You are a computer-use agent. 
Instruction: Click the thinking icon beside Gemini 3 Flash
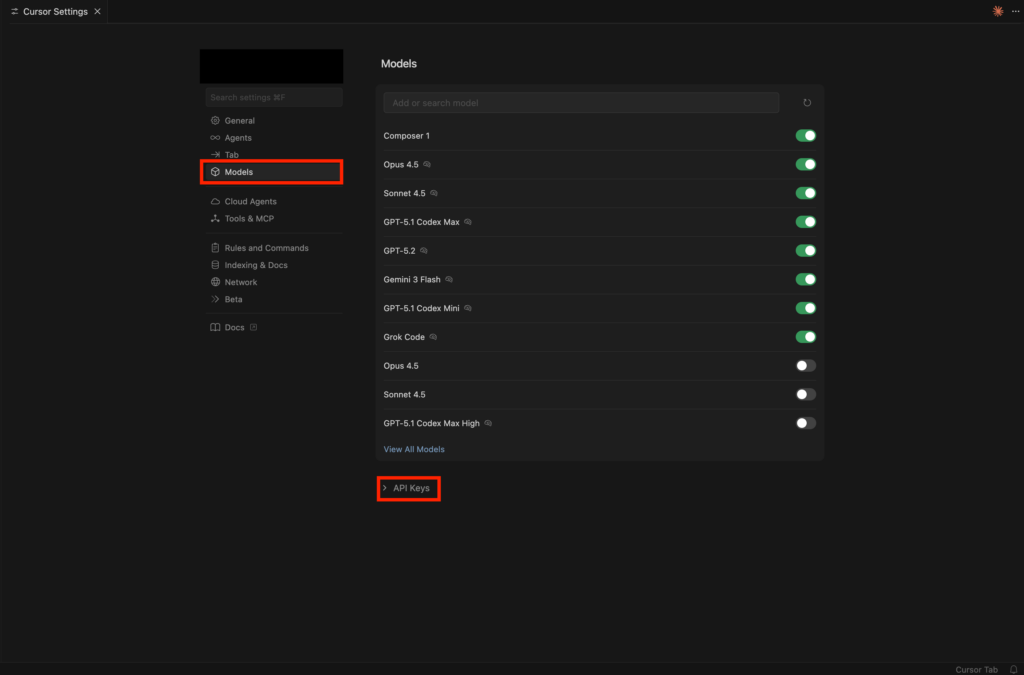tap(449, 280)
